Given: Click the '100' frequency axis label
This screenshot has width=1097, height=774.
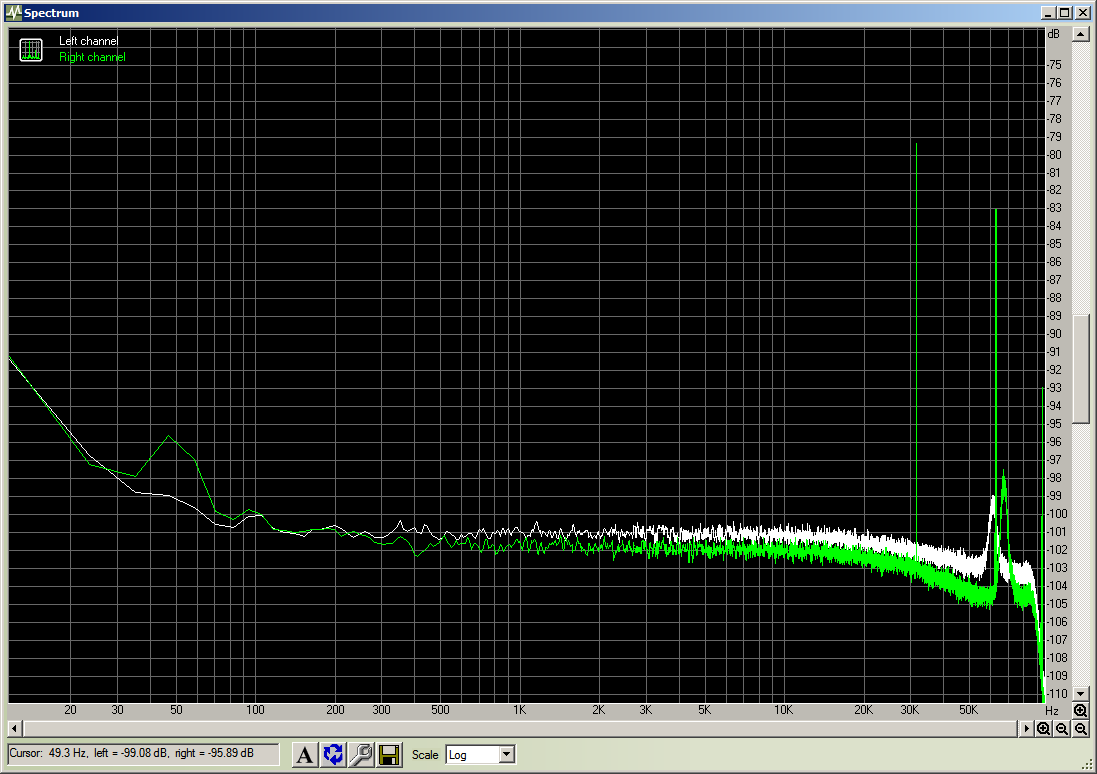Looking at the screenshot, I should (x=255, y=710).
